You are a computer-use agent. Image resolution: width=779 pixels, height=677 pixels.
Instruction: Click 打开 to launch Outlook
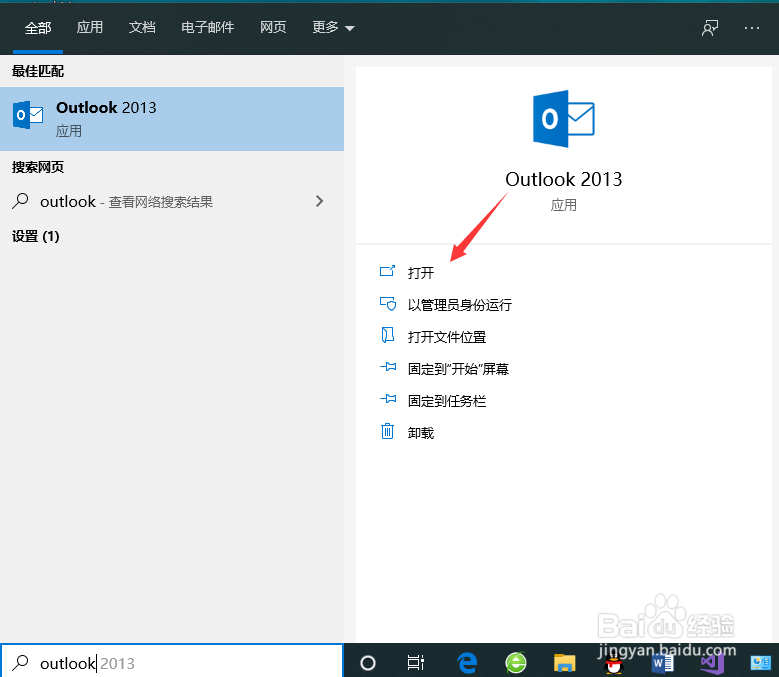tap(421, 273)
